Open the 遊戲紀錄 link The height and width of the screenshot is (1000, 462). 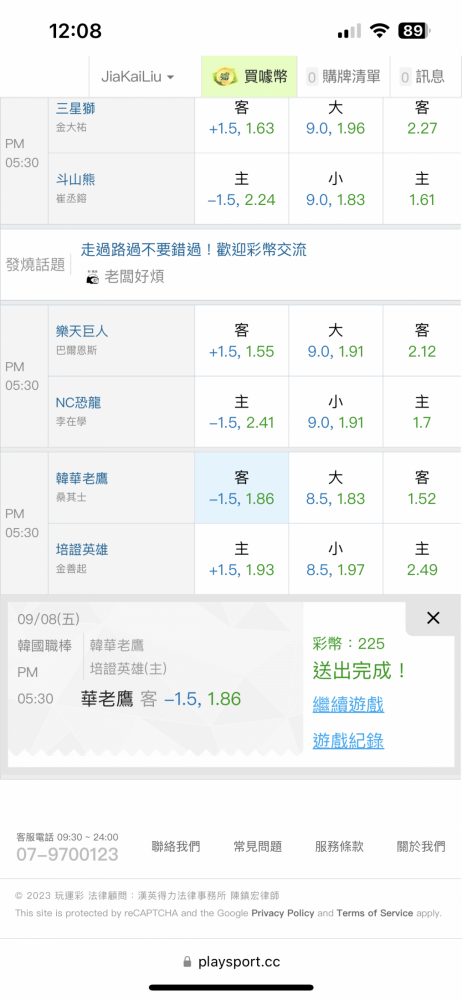(x=348, y=740)
